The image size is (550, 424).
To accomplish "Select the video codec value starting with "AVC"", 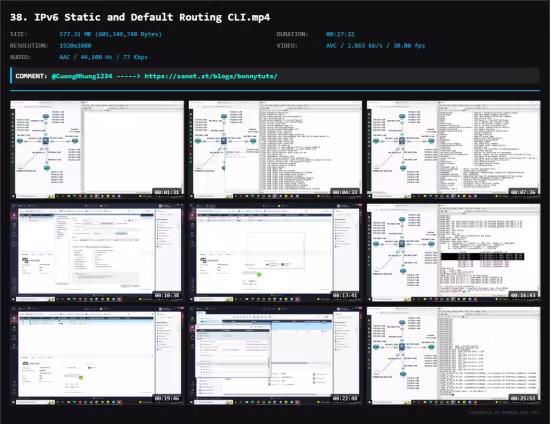I will (x=375, y=46).
